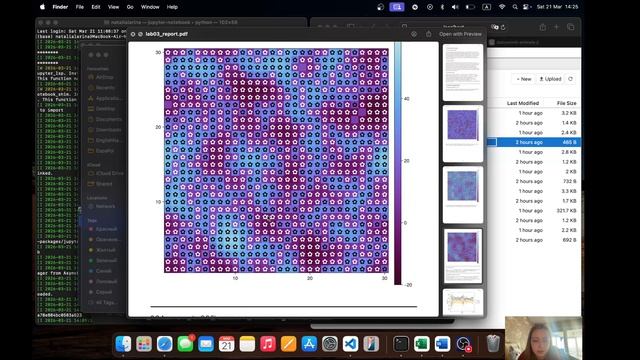
Task: Click file row sized 732 B
Action: 534,181
